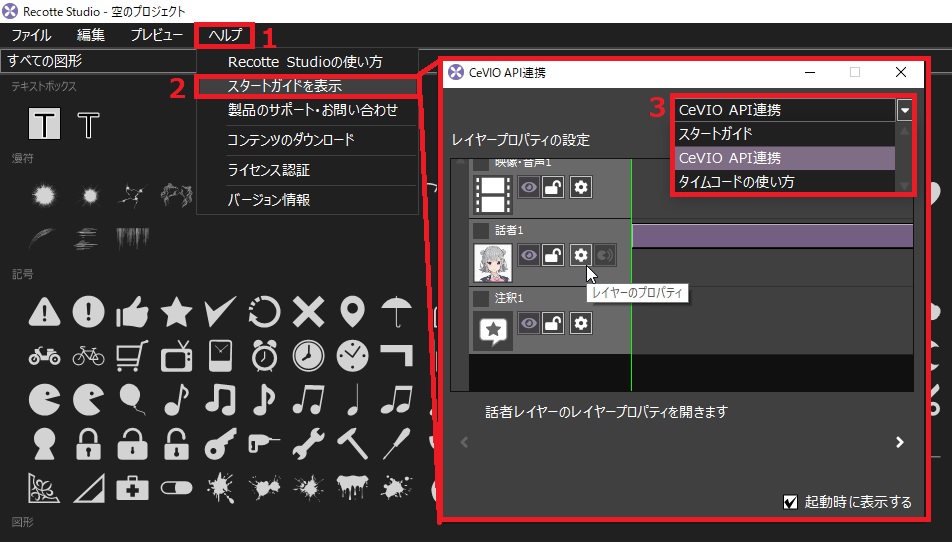The image size is (952, 542).
Task: Click コンテンツのダウンロード menu item
Action: coord(290,140)
